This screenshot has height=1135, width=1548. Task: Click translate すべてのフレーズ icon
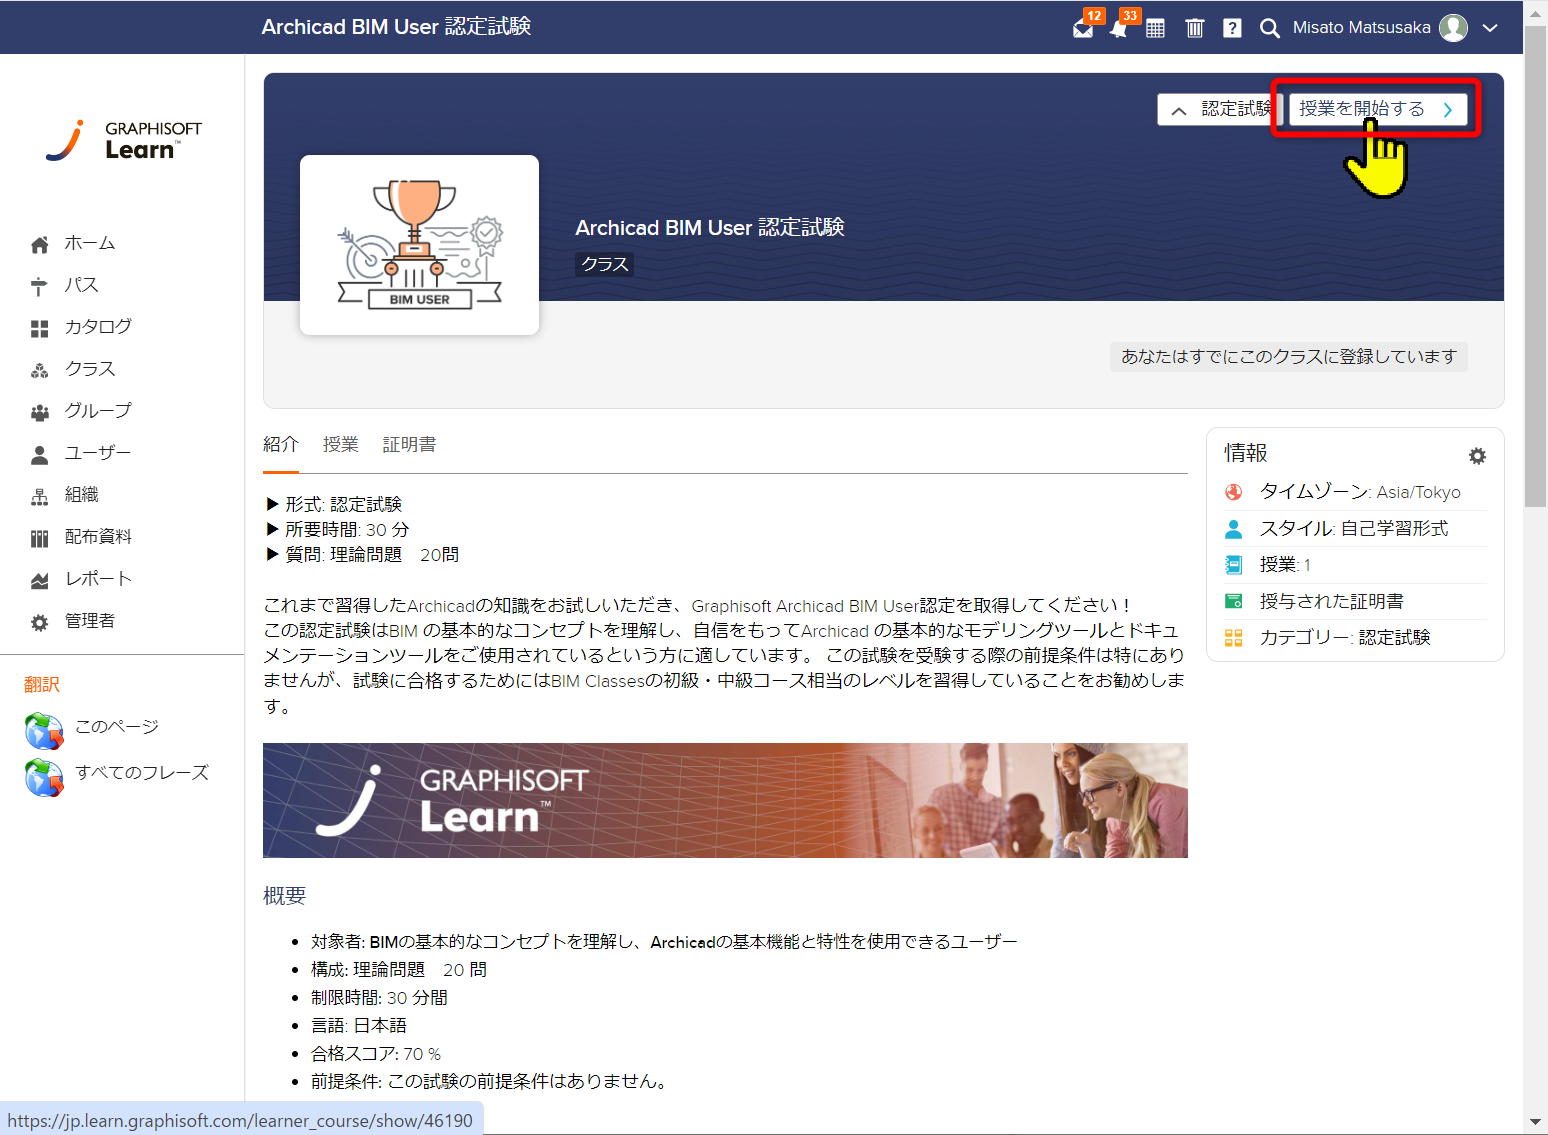pyautogui.click(x=44, y=777)
